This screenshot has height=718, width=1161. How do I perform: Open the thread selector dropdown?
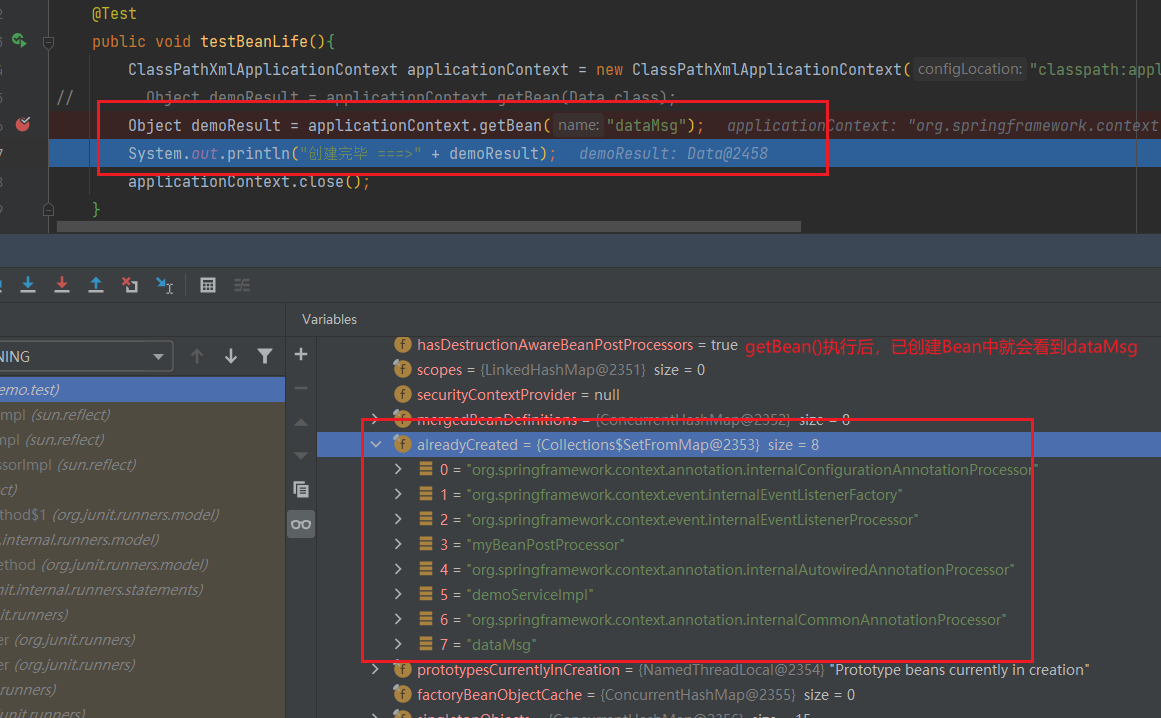[x=157, y=356]
